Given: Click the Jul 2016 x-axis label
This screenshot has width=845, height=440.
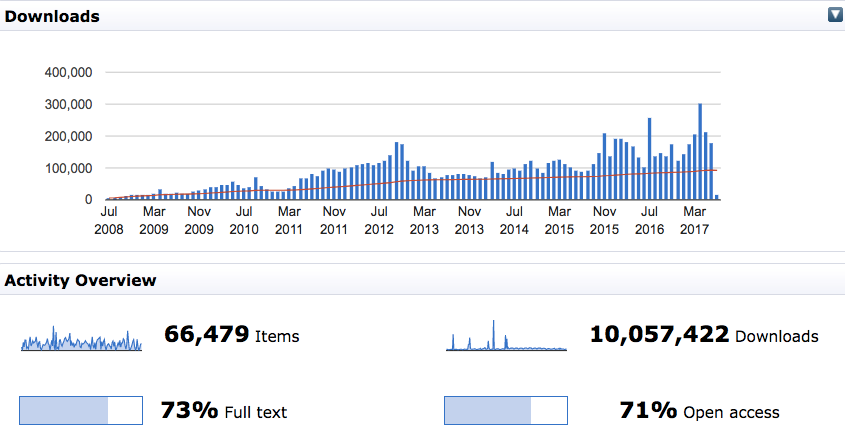Looking at the screenshot, I should coord(650,220).
